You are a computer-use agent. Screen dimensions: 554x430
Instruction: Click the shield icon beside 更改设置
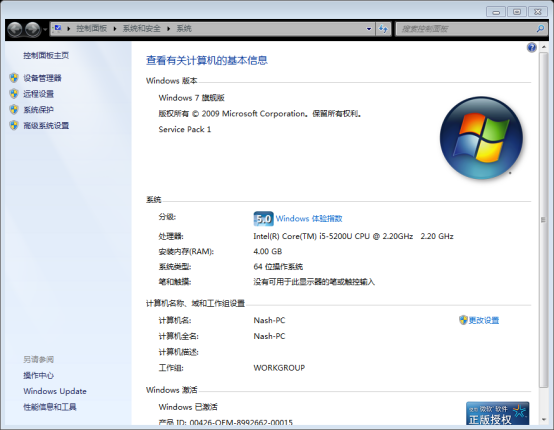tap(463, 320)
